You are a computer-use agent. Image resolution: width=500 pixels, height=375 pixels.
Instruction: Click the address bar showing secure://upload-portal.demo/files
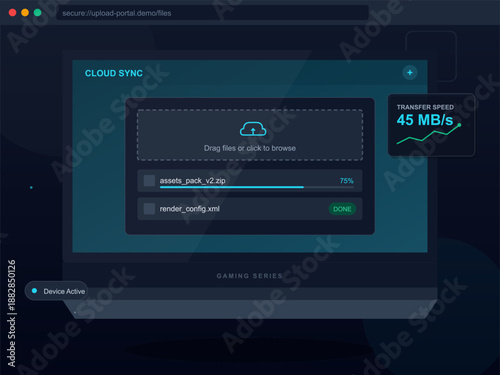[x=212, y=13]
